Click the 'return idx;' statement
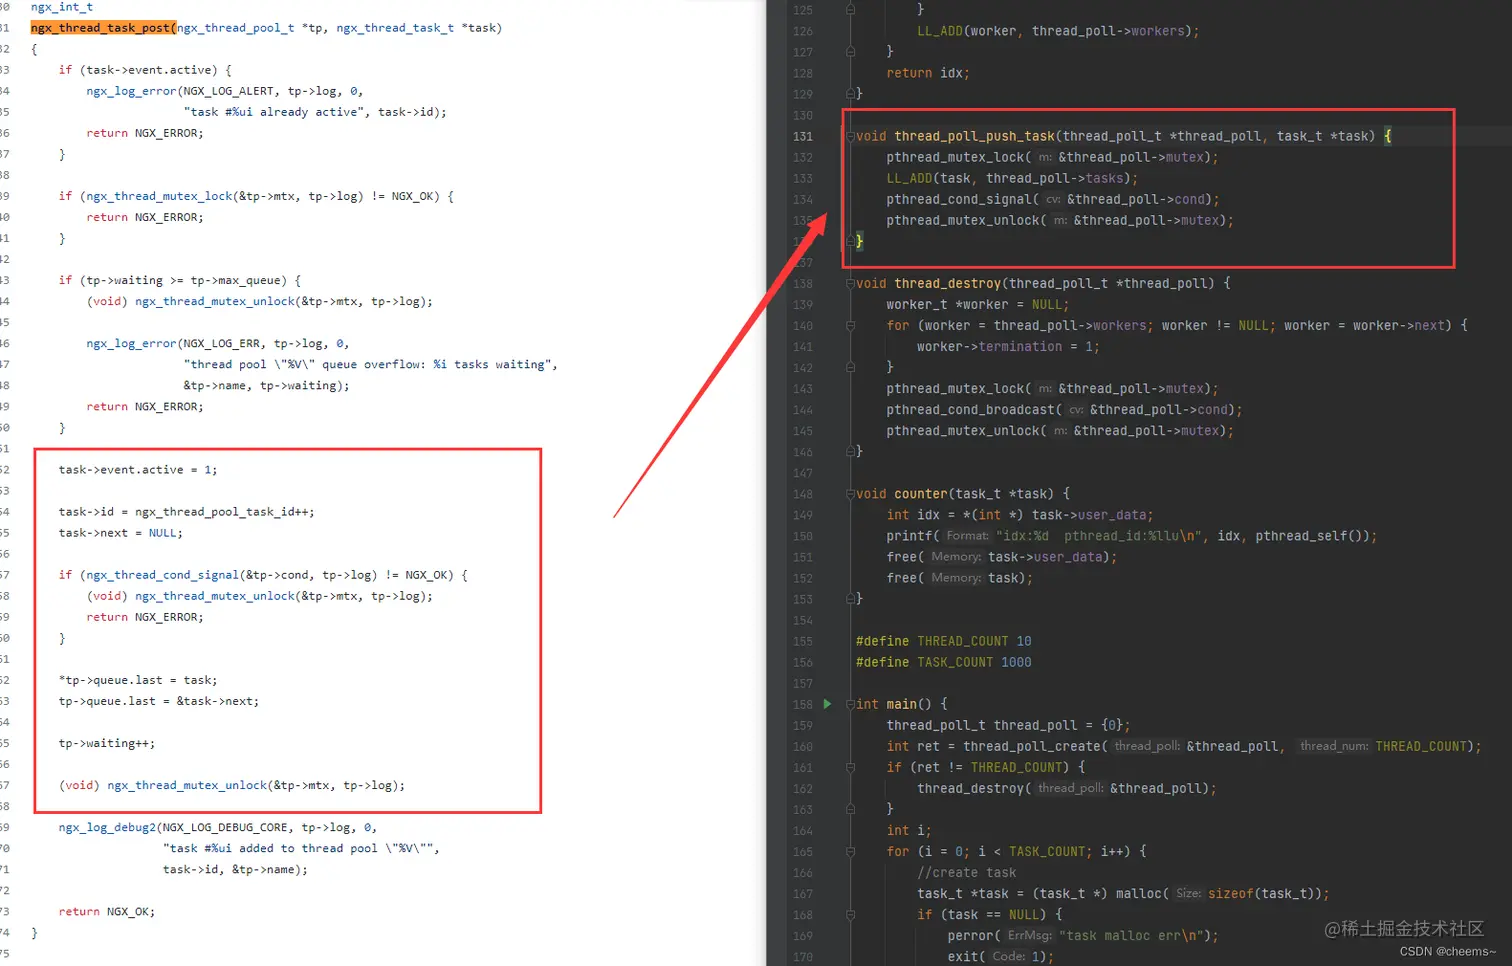1512x966 pixels. coord(928,73)
